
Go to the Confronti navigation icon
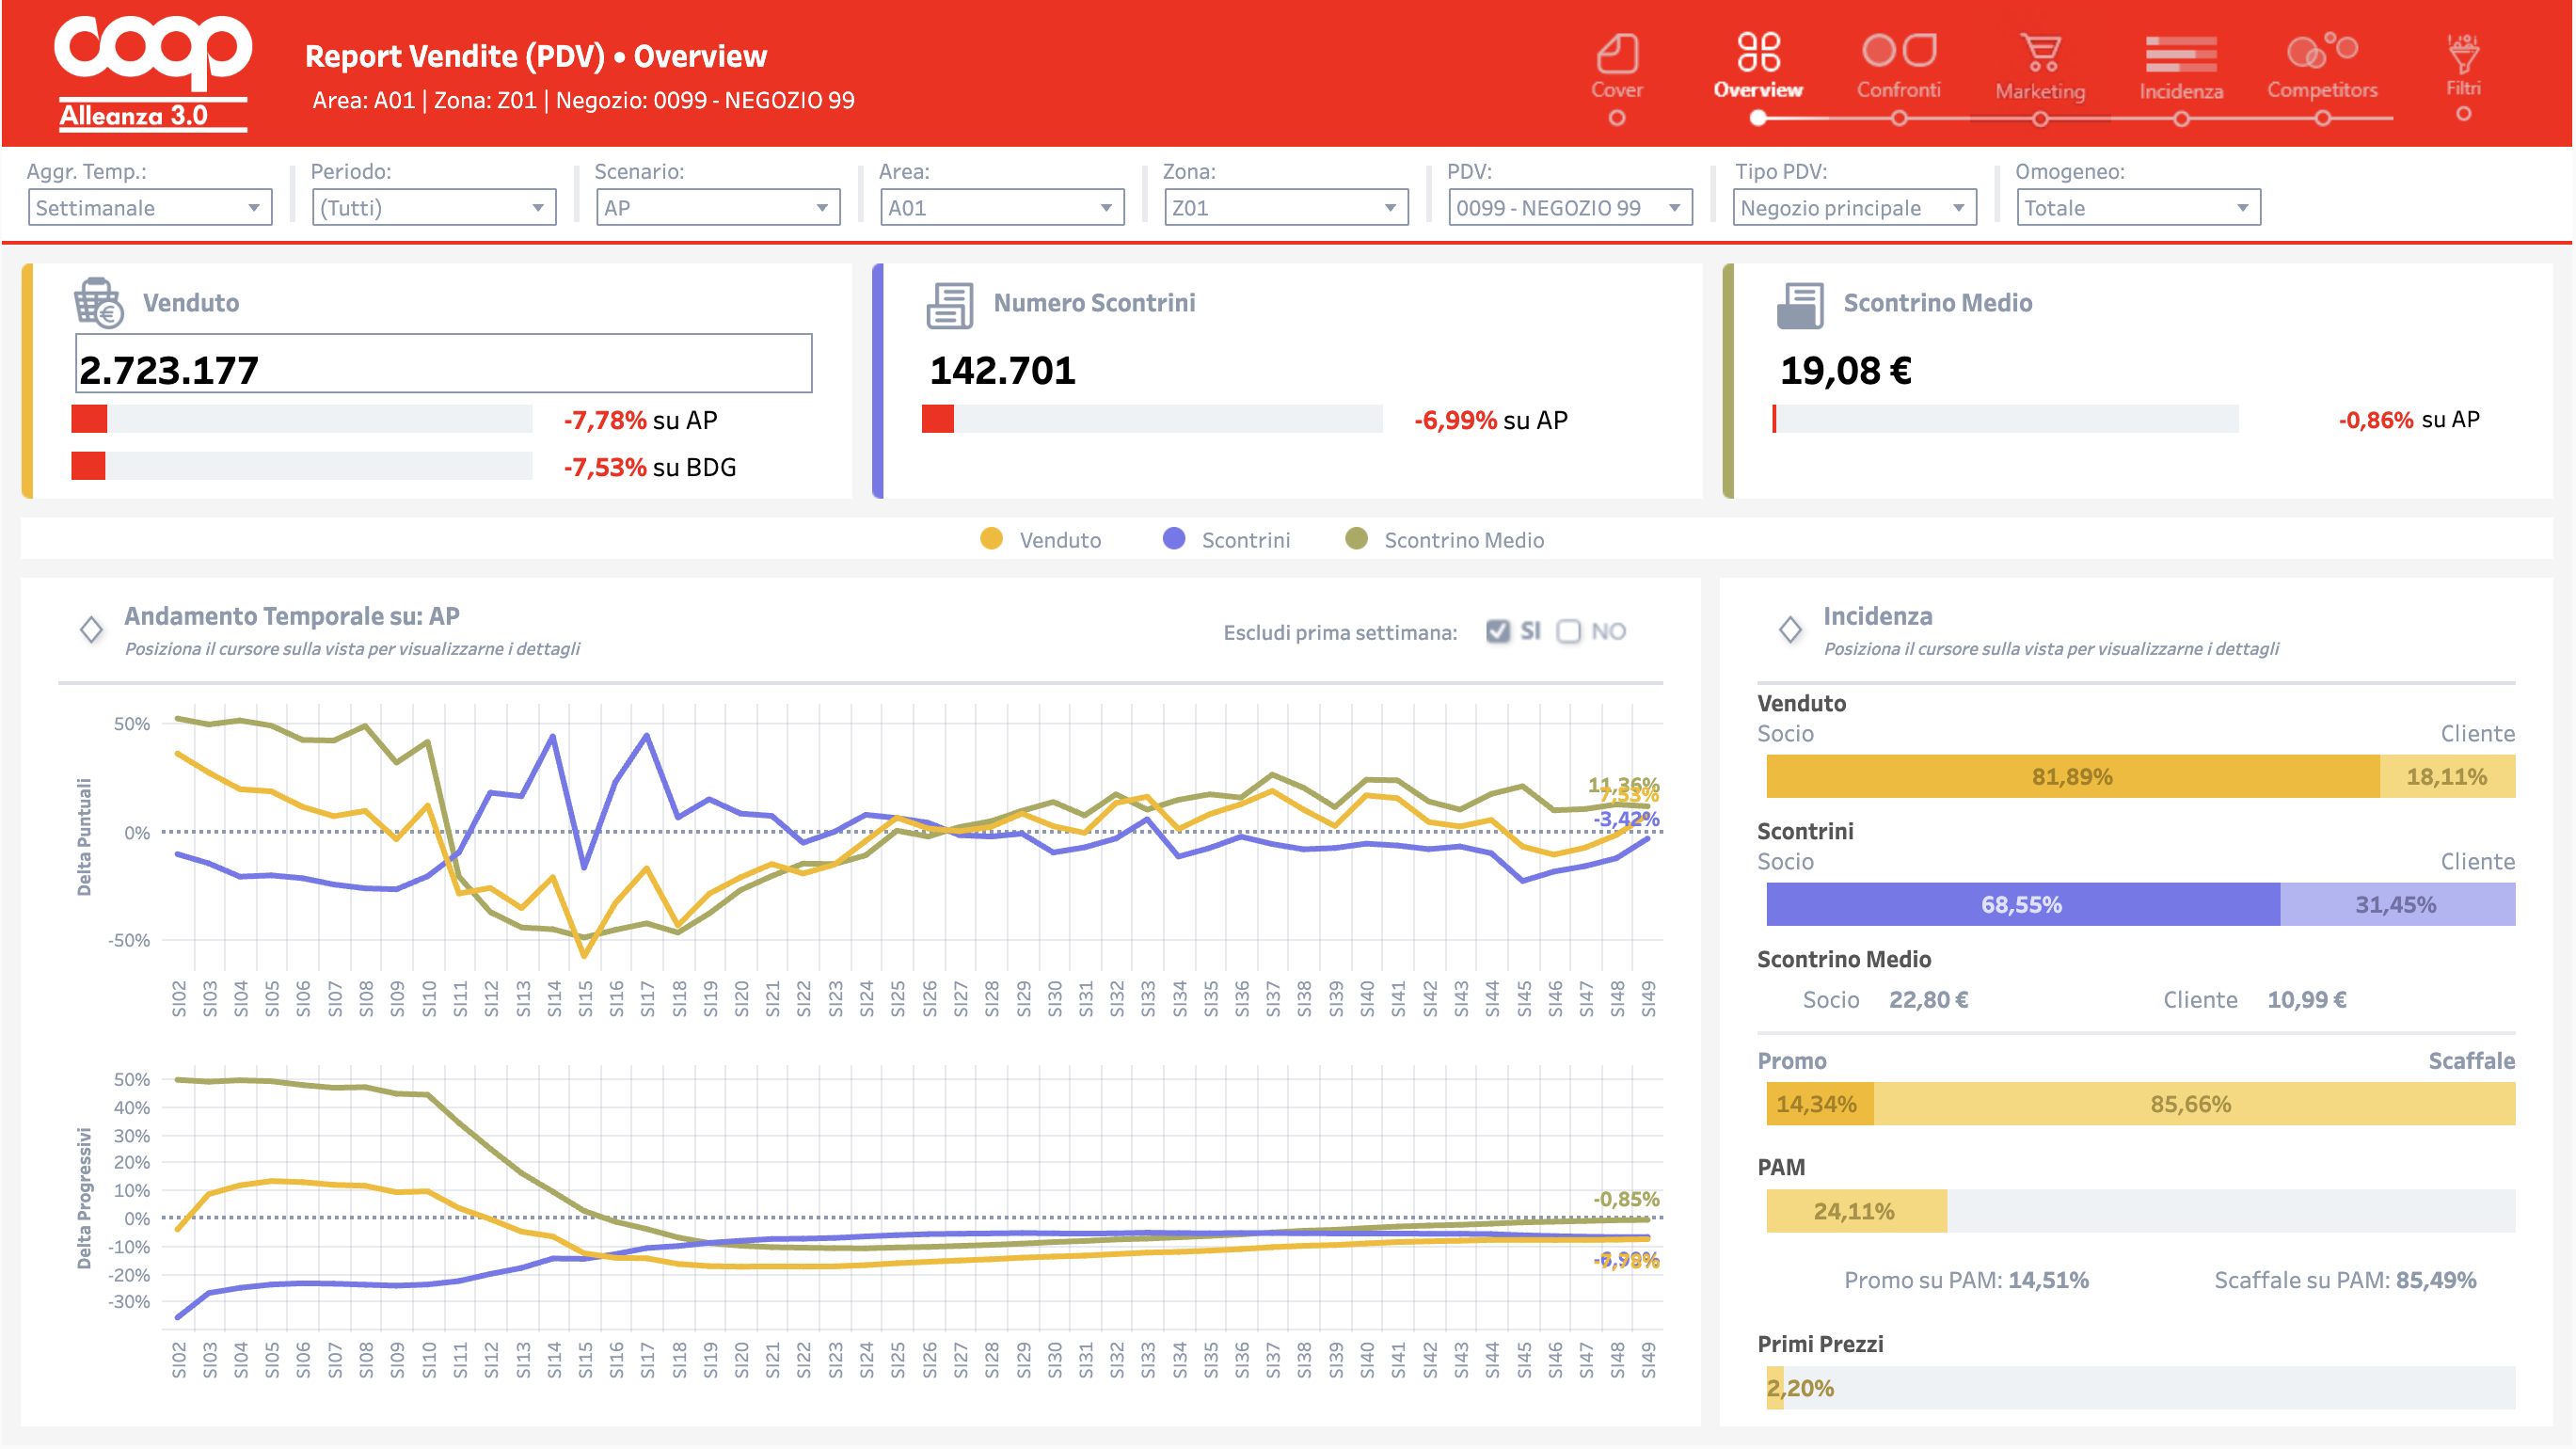1898,52
